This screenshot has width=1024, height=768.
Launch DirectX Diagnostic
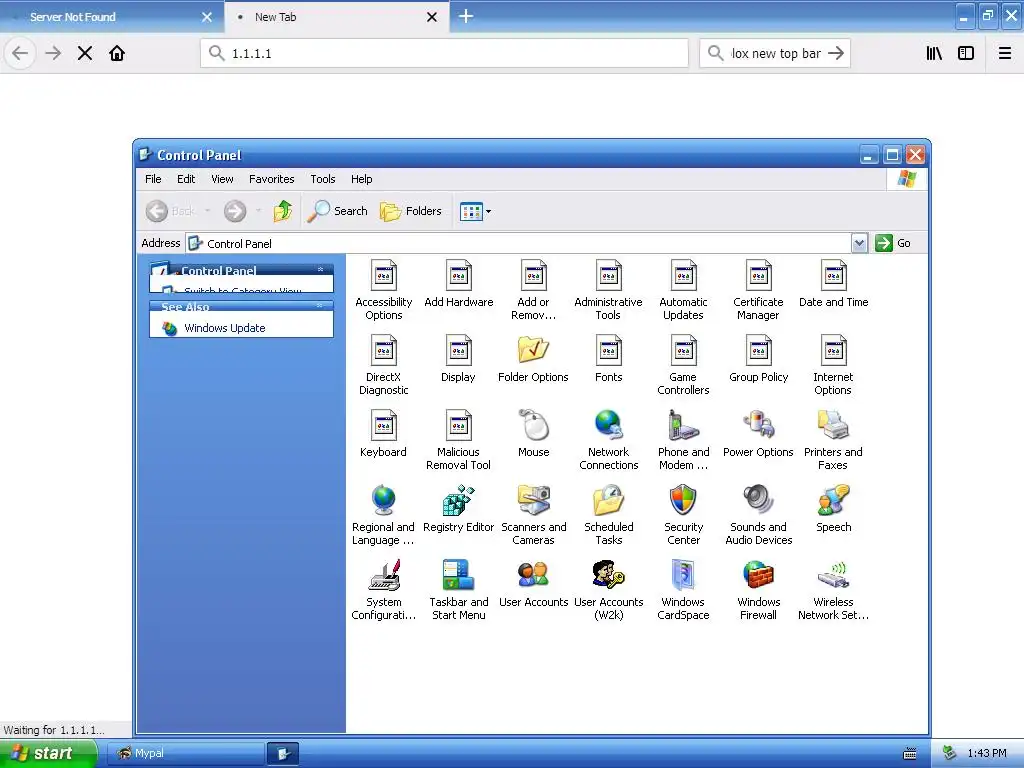click(x=383, y=365)
